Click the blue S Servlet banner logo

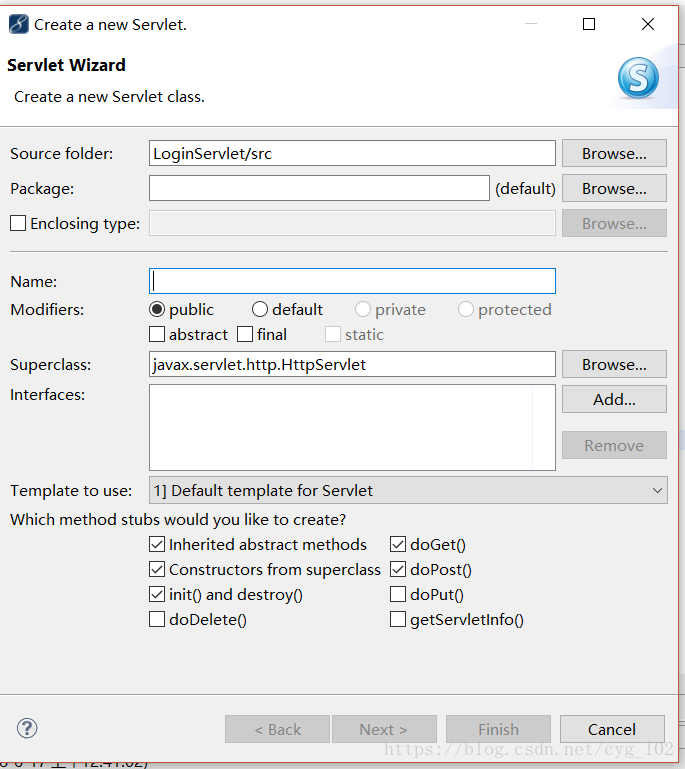[638, 77]
